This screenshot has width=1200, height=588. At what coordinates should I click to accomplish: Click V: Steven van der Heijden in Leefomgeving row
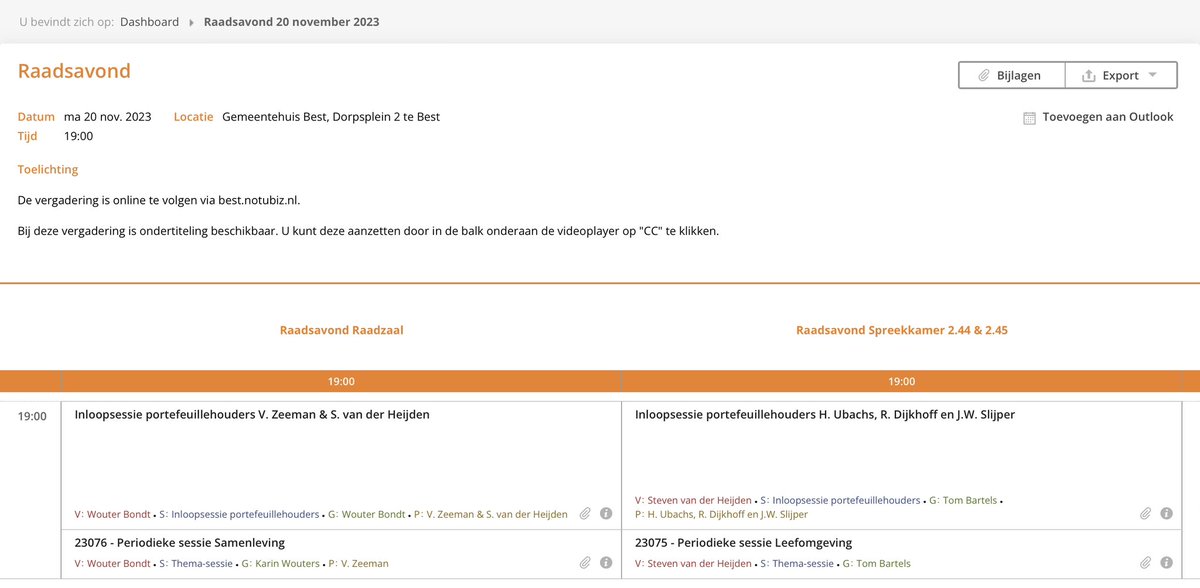693,564
